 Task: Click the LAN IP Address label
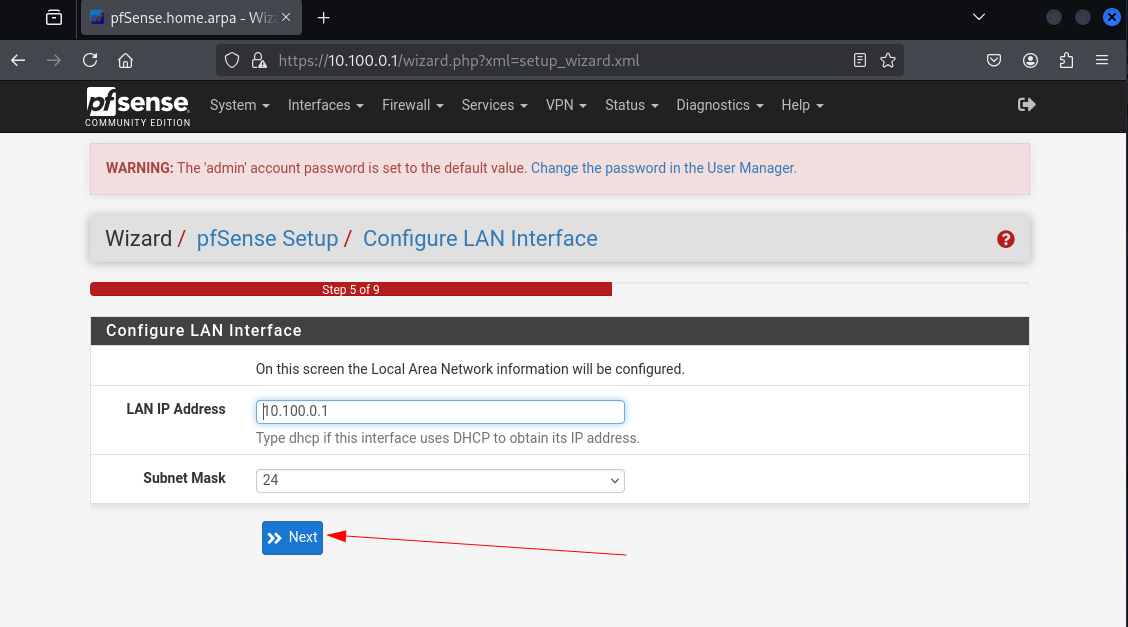(176, 409)
